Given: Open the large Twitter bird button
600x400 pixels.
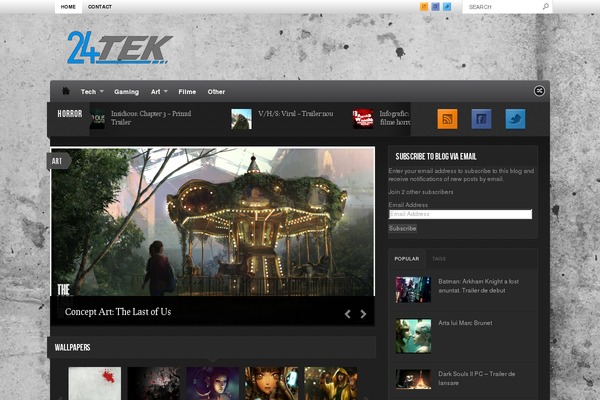Looking at the screenshot, I should tap(515, 119).
